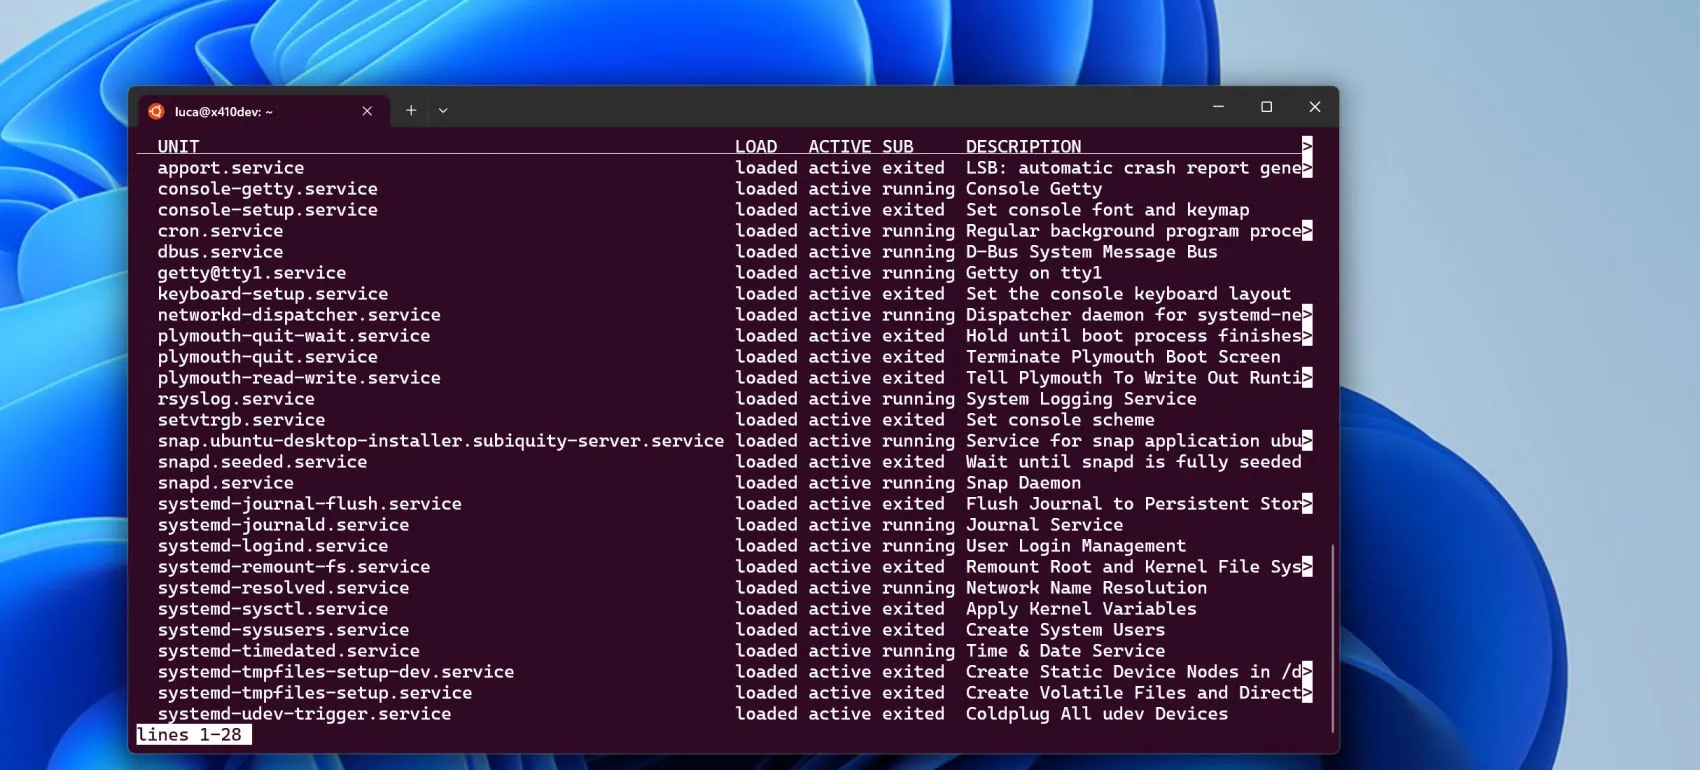This screenshot has height=770, width=1700.
Task: Open a new terminal tab with plus
Action: tap(411, 110)
